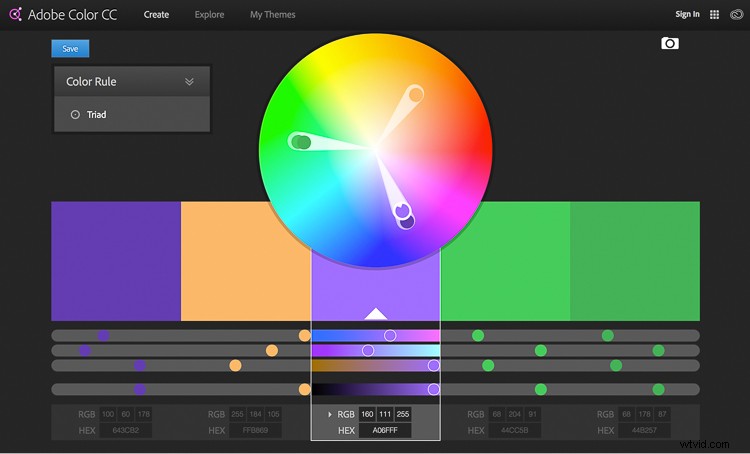This screenshot has height=454, width=750.
Task: Select the dark purple swatch on the left
Action: tap(116, 261)
